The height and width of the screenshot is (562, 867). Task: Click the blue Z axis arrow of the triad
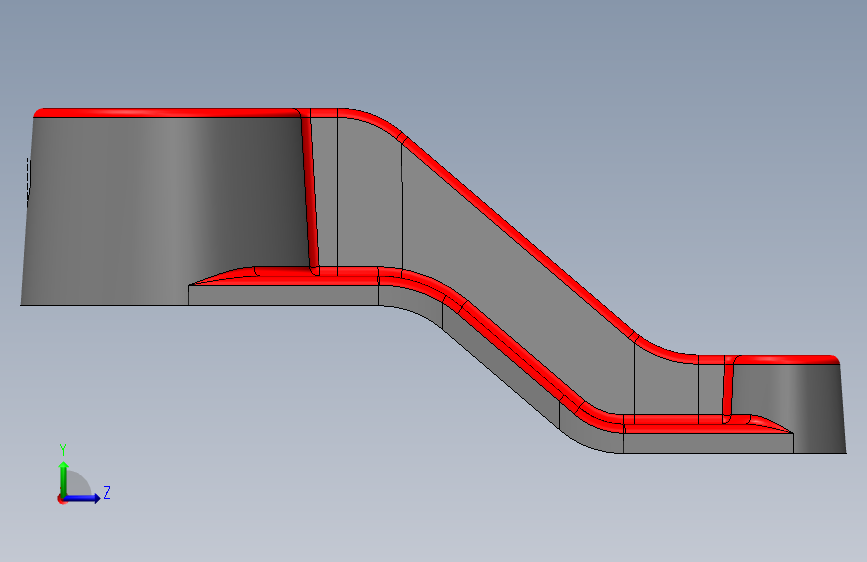coord(84,498)
